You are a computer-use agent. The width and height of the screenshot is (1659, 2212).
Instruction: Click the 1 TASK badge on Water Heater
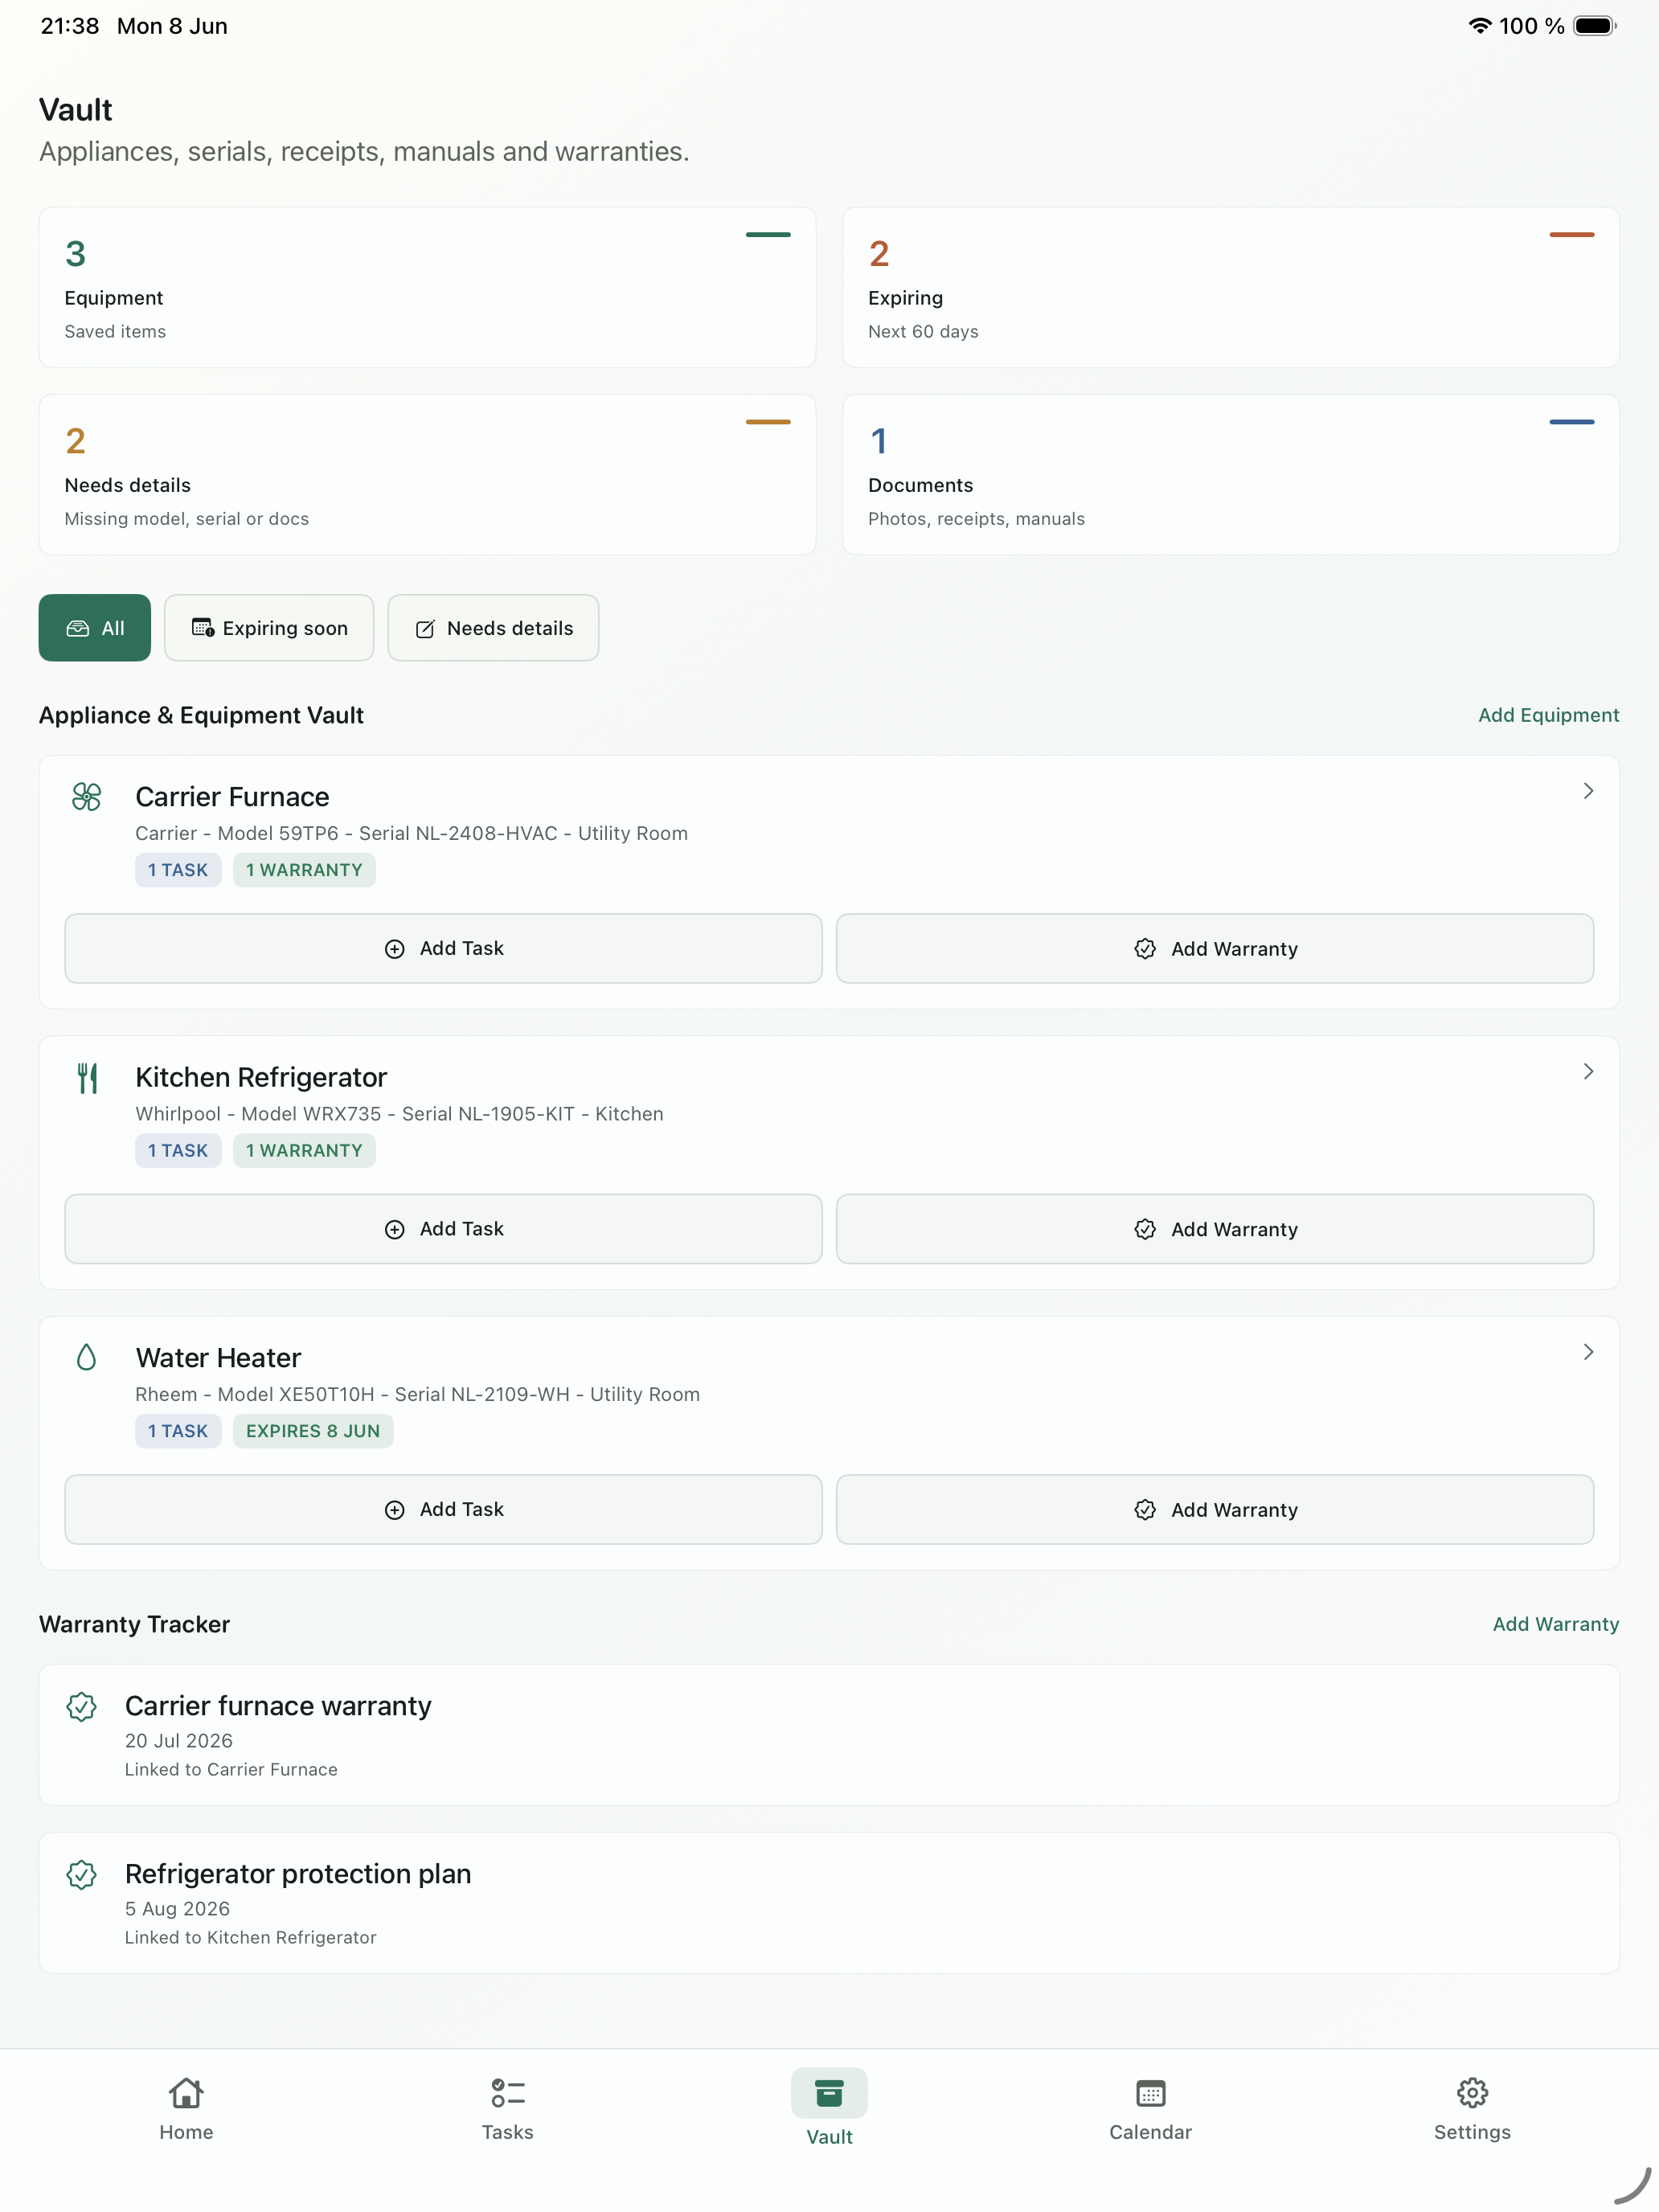click(x=178, y=1431)
